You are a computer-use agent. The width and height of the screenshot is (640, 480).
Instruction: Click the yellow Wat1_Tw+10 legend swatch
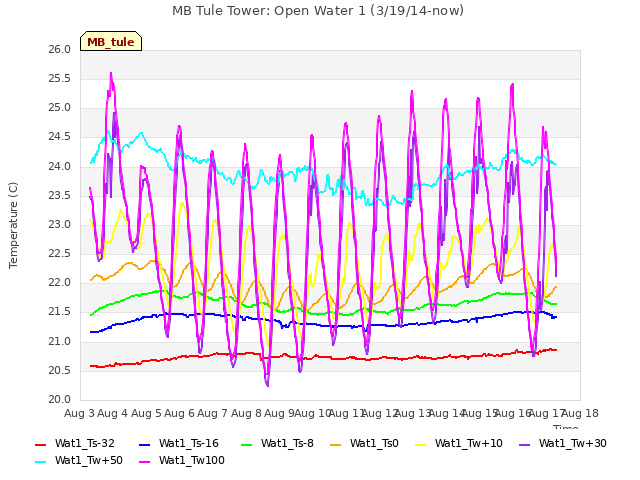420,444
